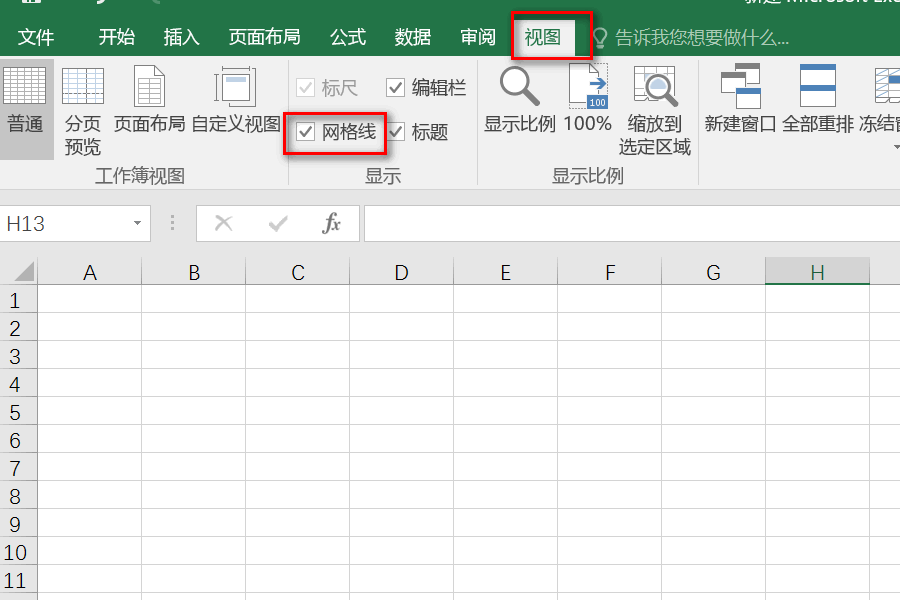The image size is (900, 600).
Task: Open the Review (审阅) tab
Action: [478, 37]
